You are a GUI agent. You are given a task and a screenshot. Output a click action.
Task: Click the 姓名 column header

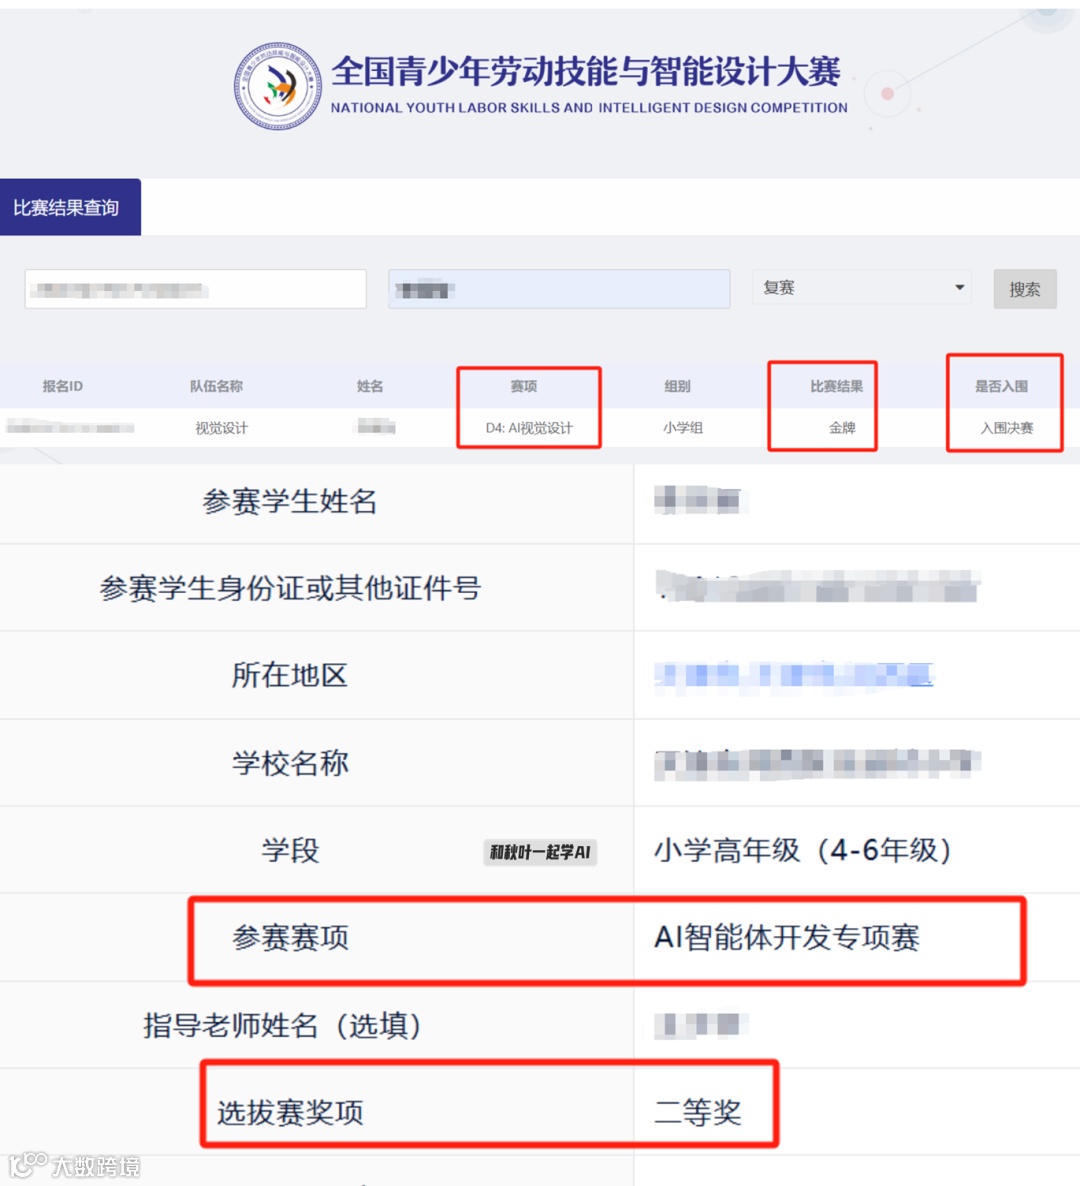(370, 387)
